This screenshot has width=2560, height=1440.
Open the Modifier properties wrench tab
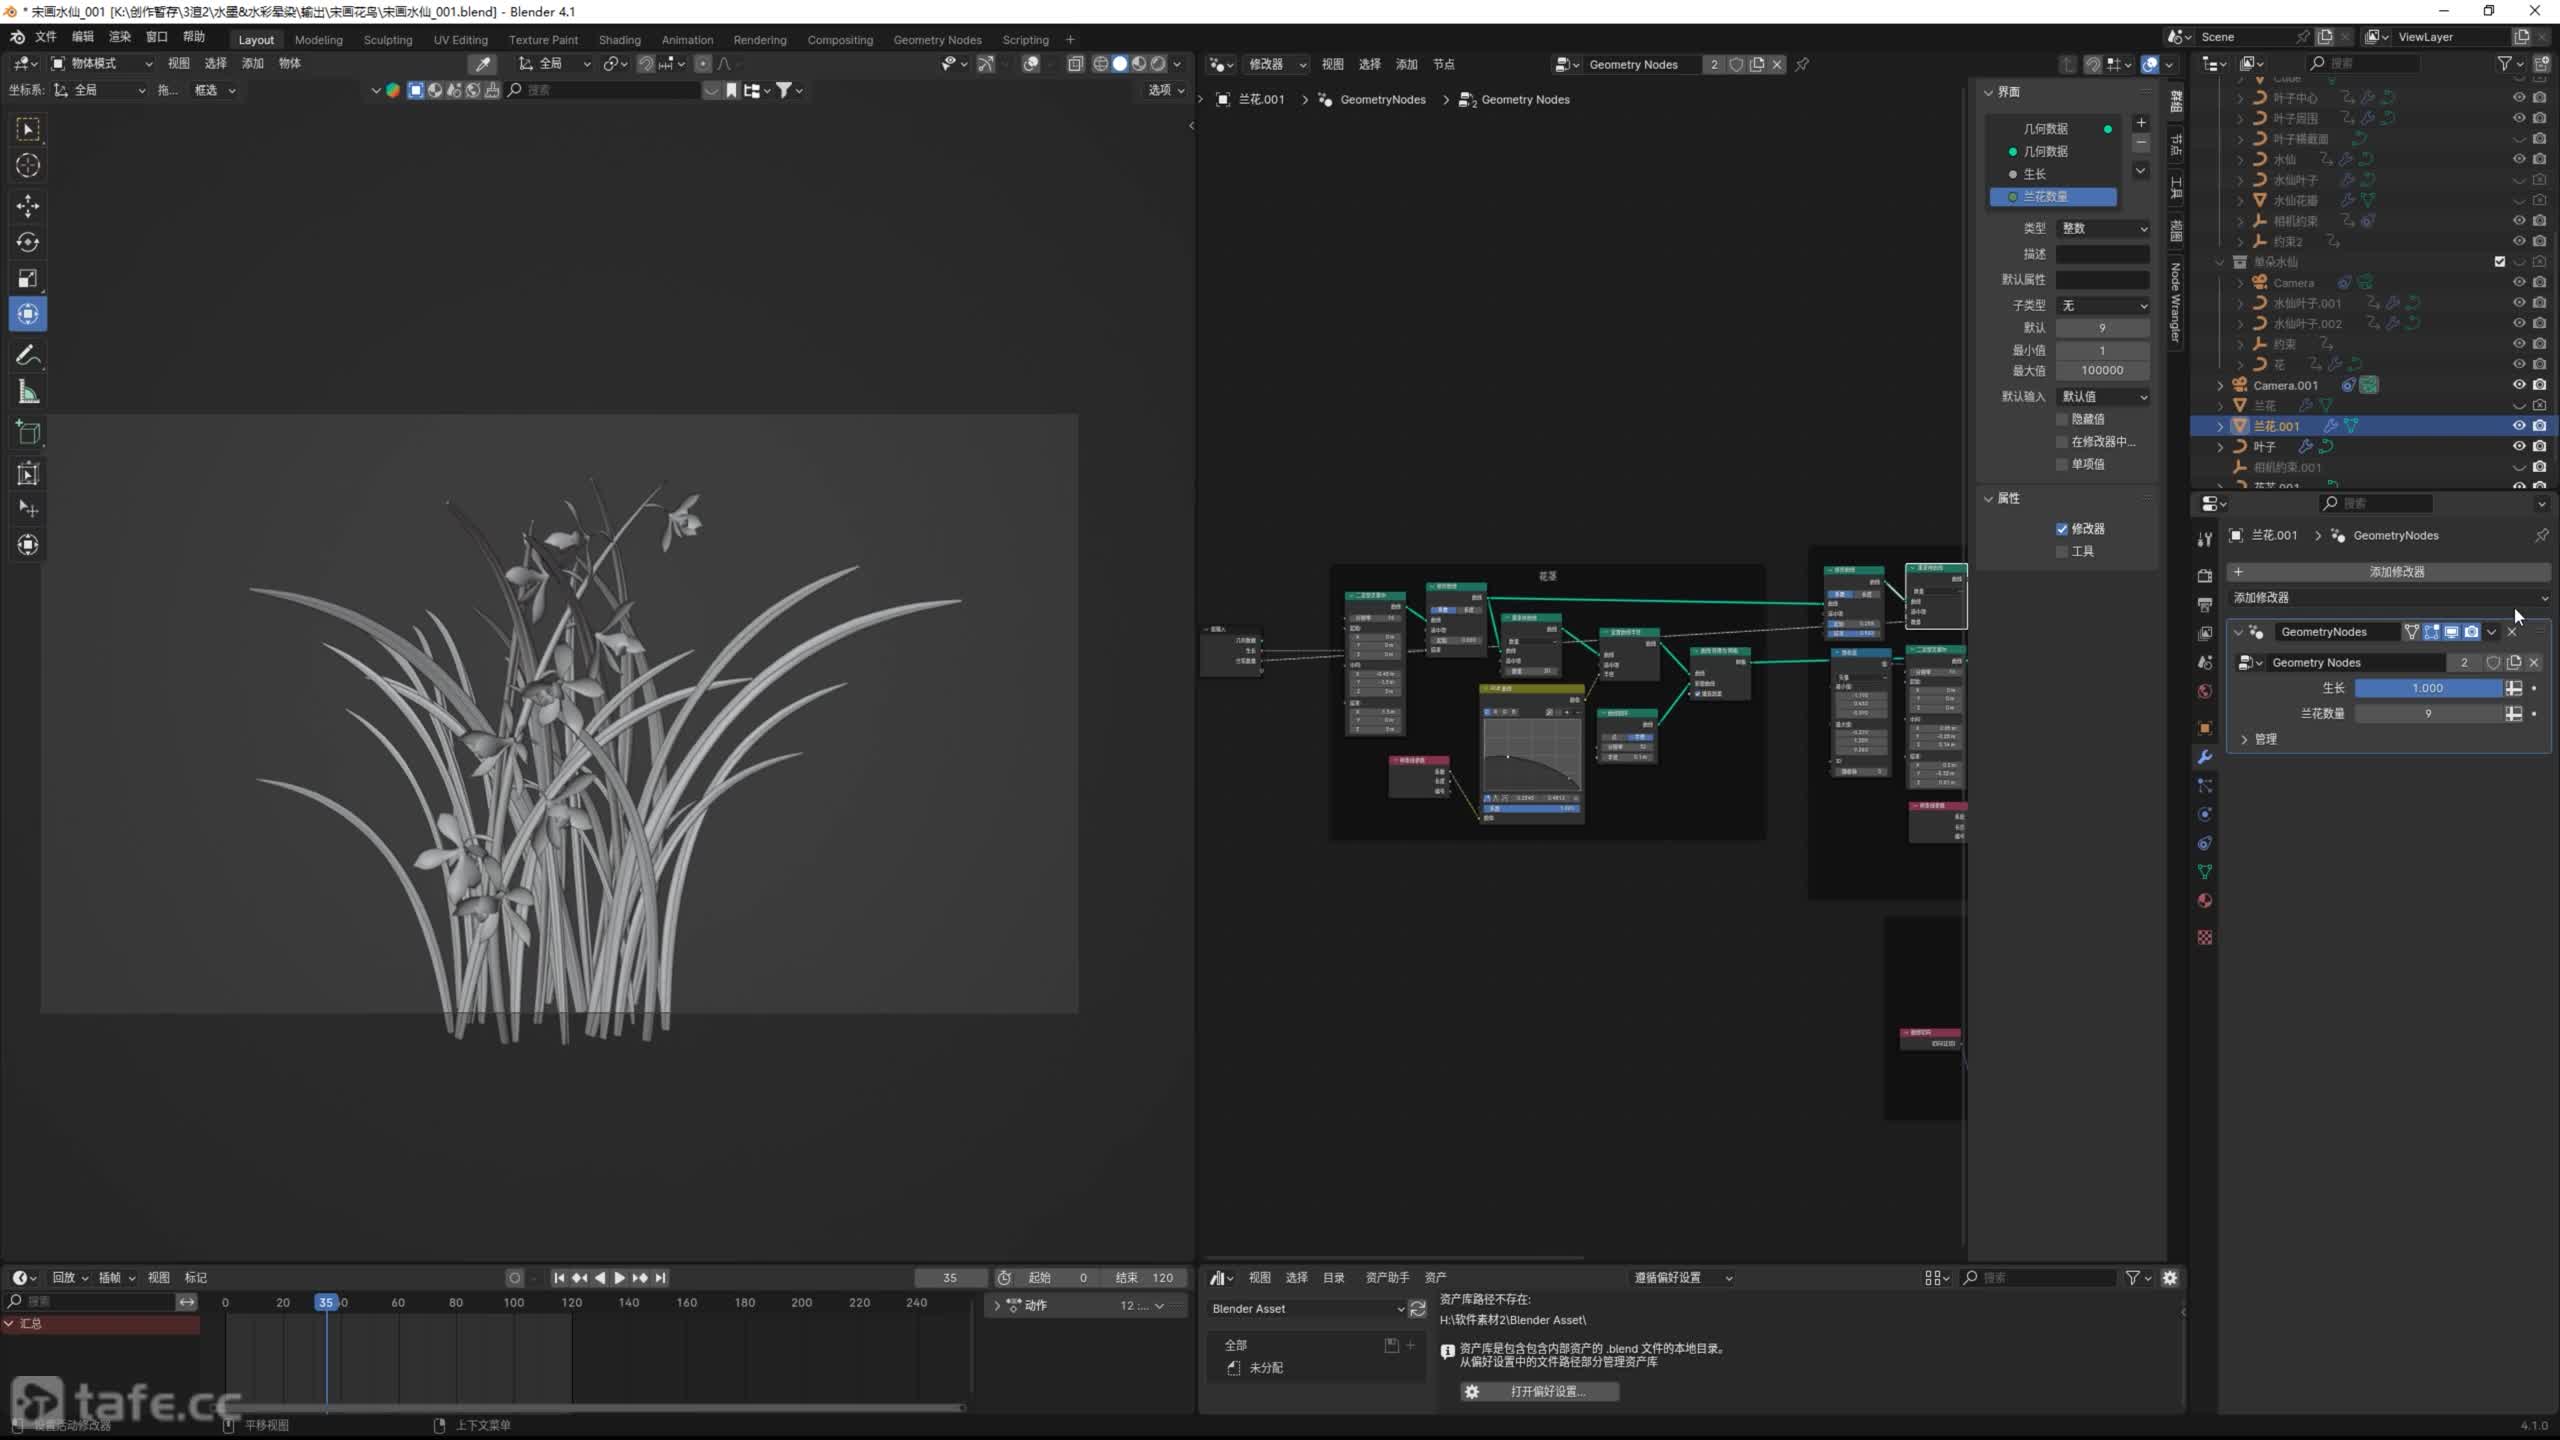pos(2205,757)
